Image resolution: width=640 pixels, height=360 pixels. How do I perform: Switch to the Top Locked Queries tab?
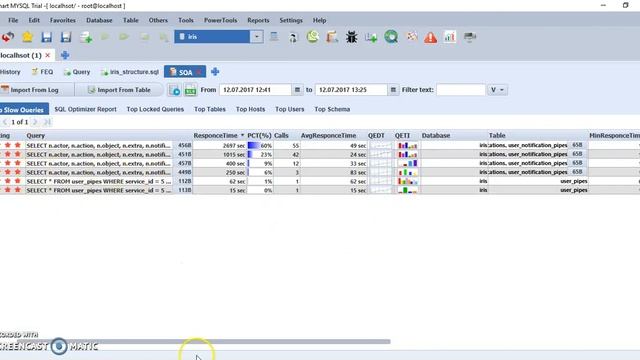pos(155,109)
